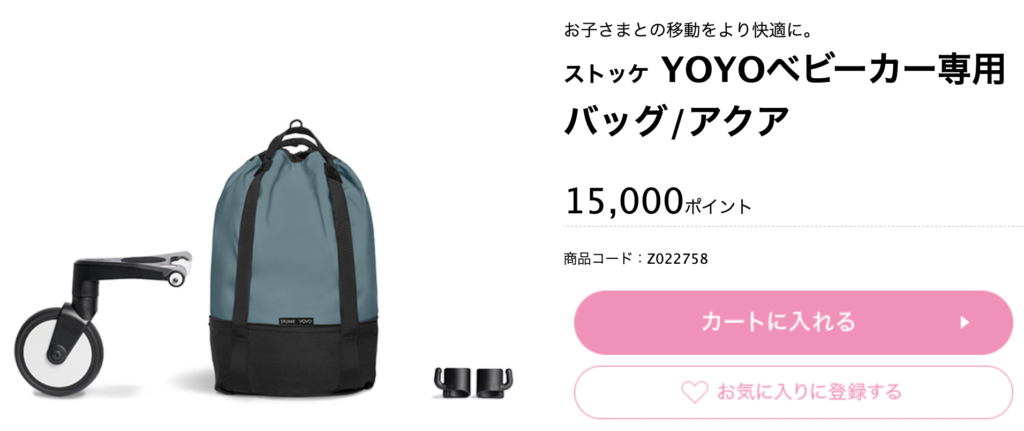Click the two black hook clips image
Viewport: 1024px width, 431px height.
[475, 382]
